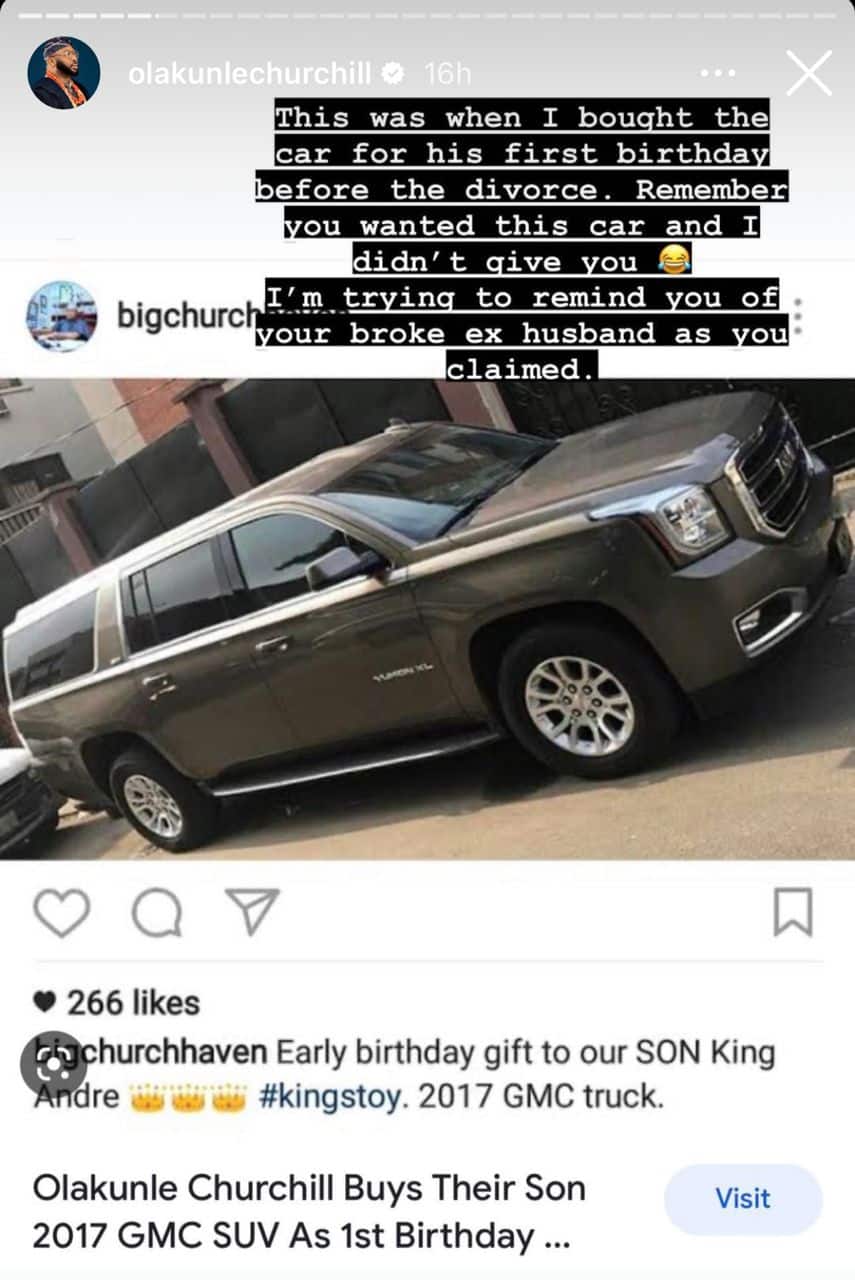Tap the heart like icon

click(62, 912)
